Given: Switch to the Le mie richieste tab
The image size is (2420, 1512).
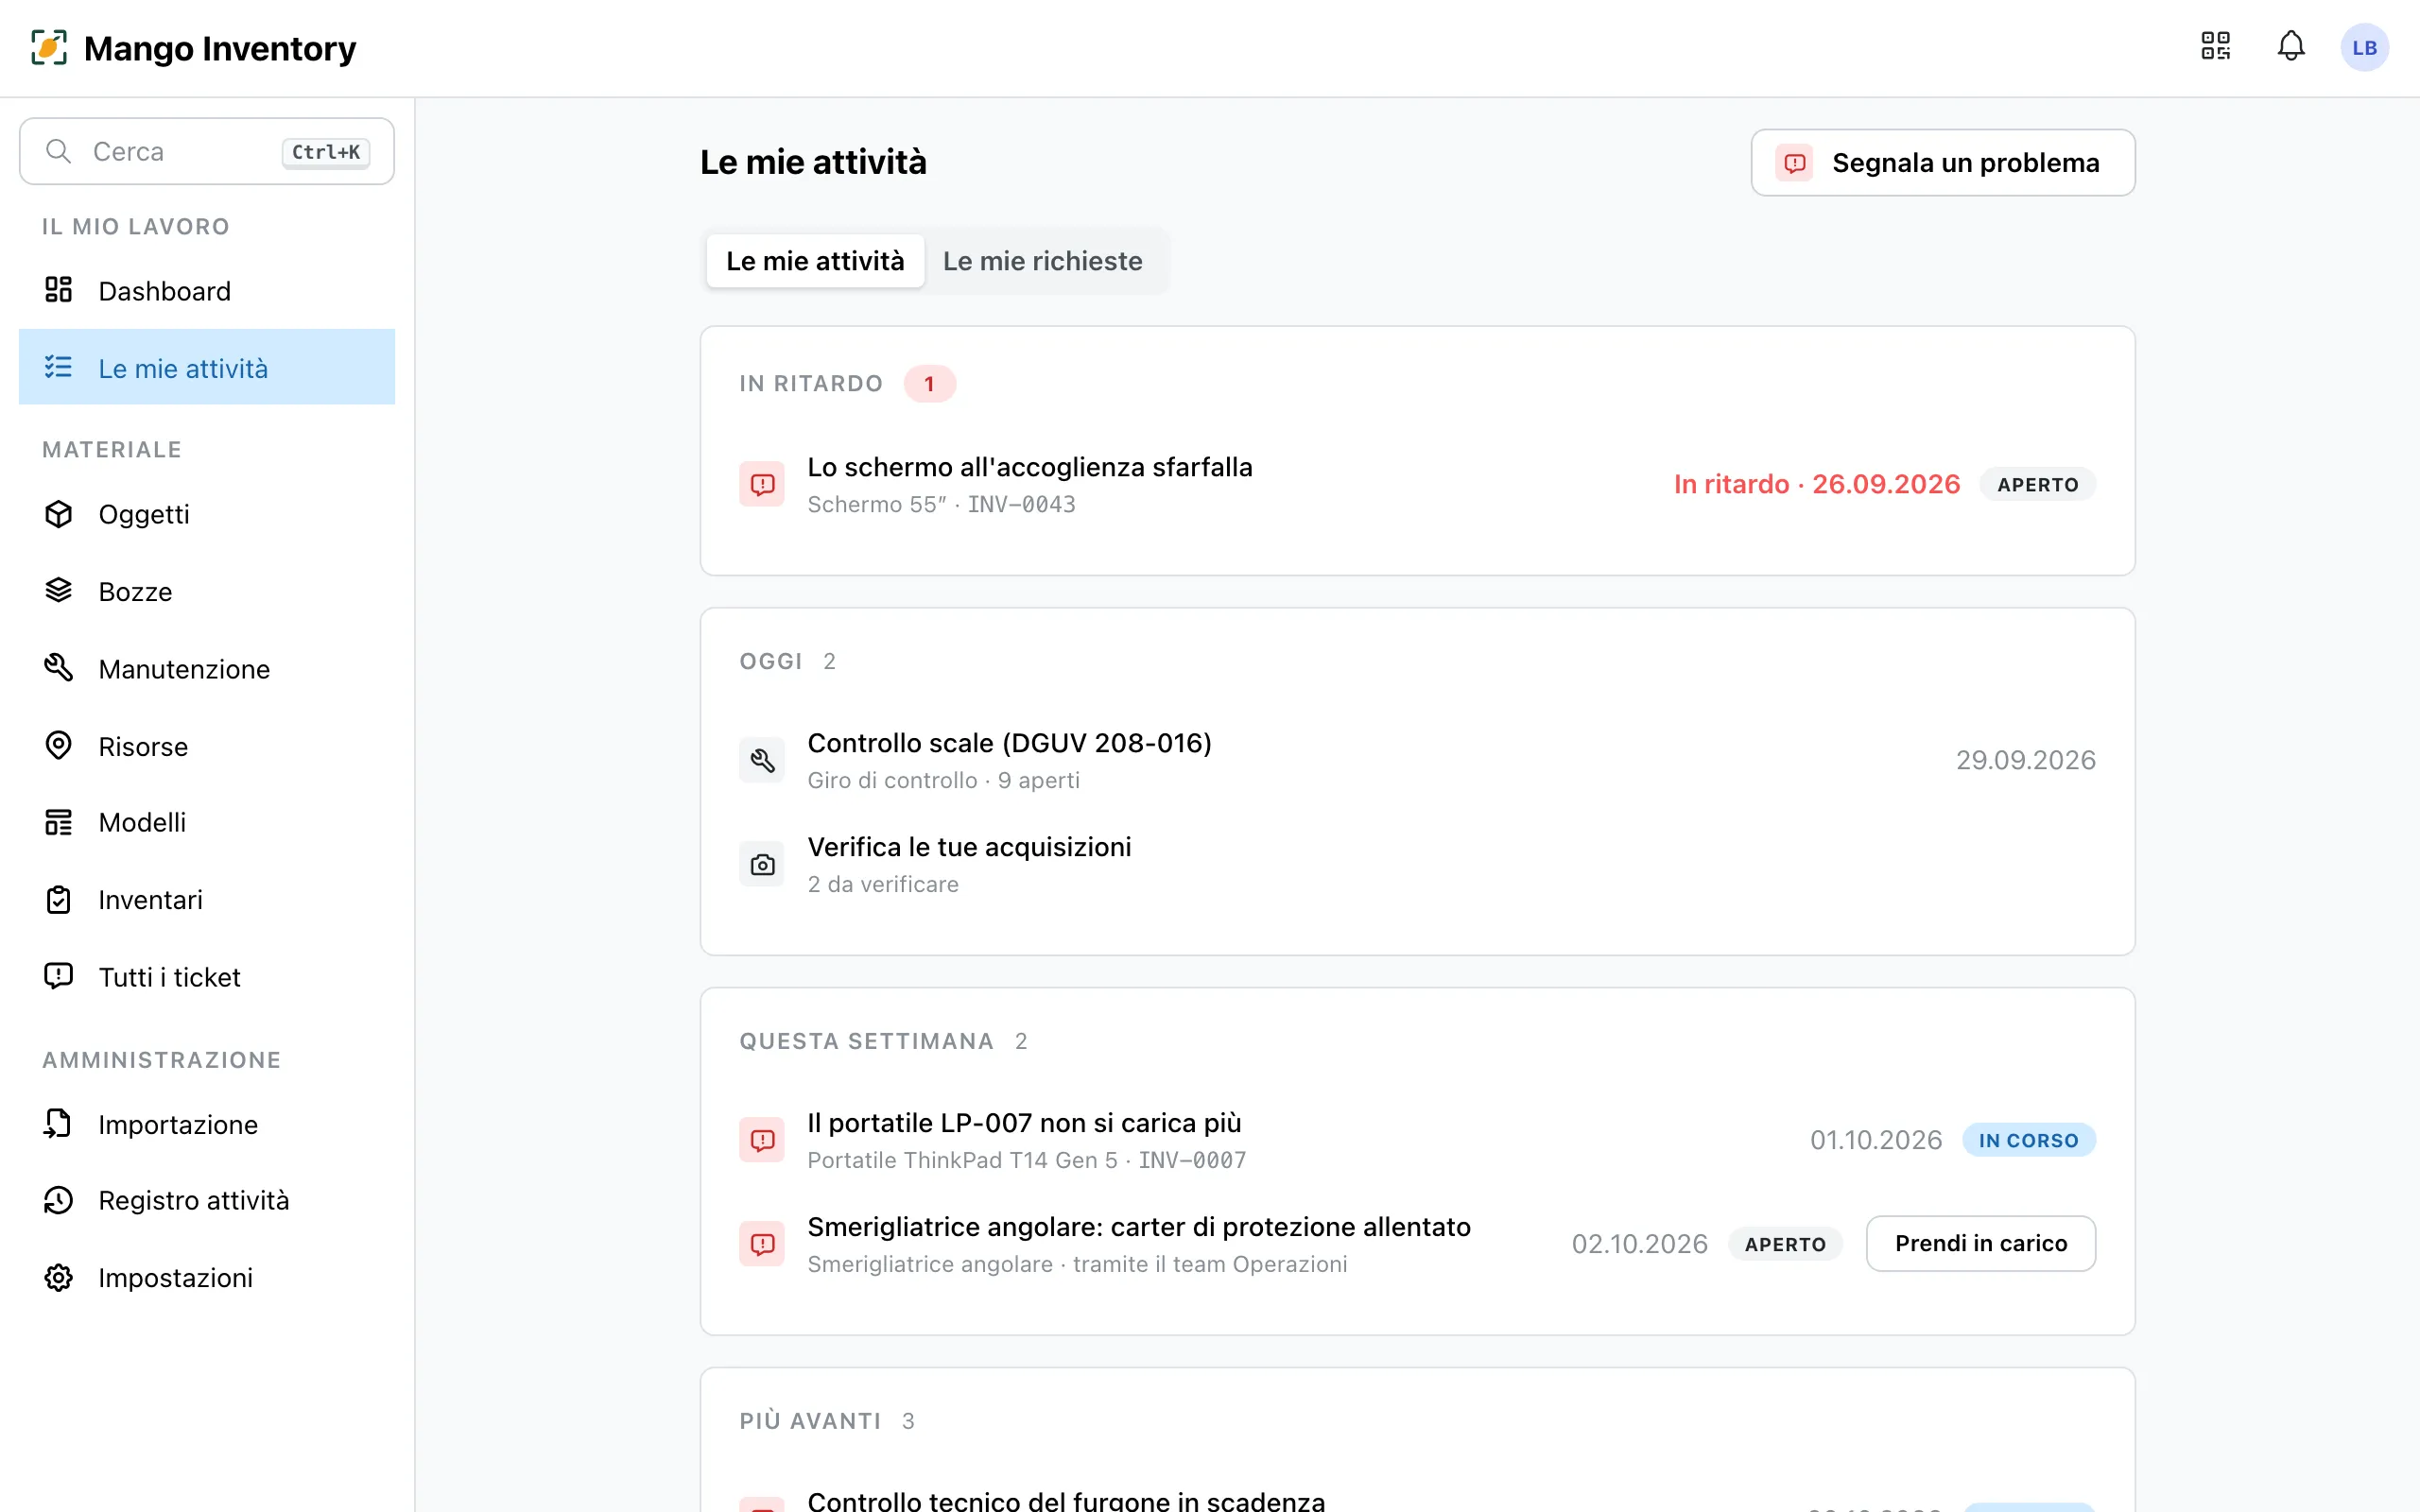Looking at the screenshot, I should pos(1042,261).
